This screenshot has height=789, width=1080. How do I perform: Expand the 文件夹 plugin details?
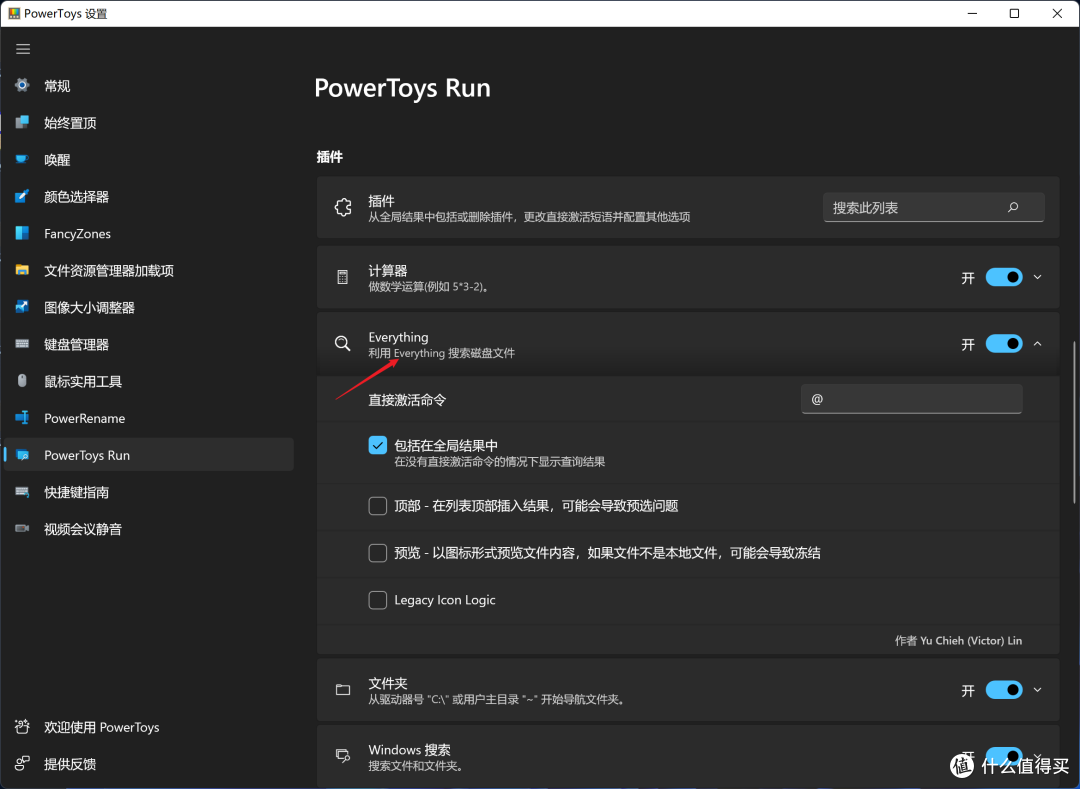1038,690
